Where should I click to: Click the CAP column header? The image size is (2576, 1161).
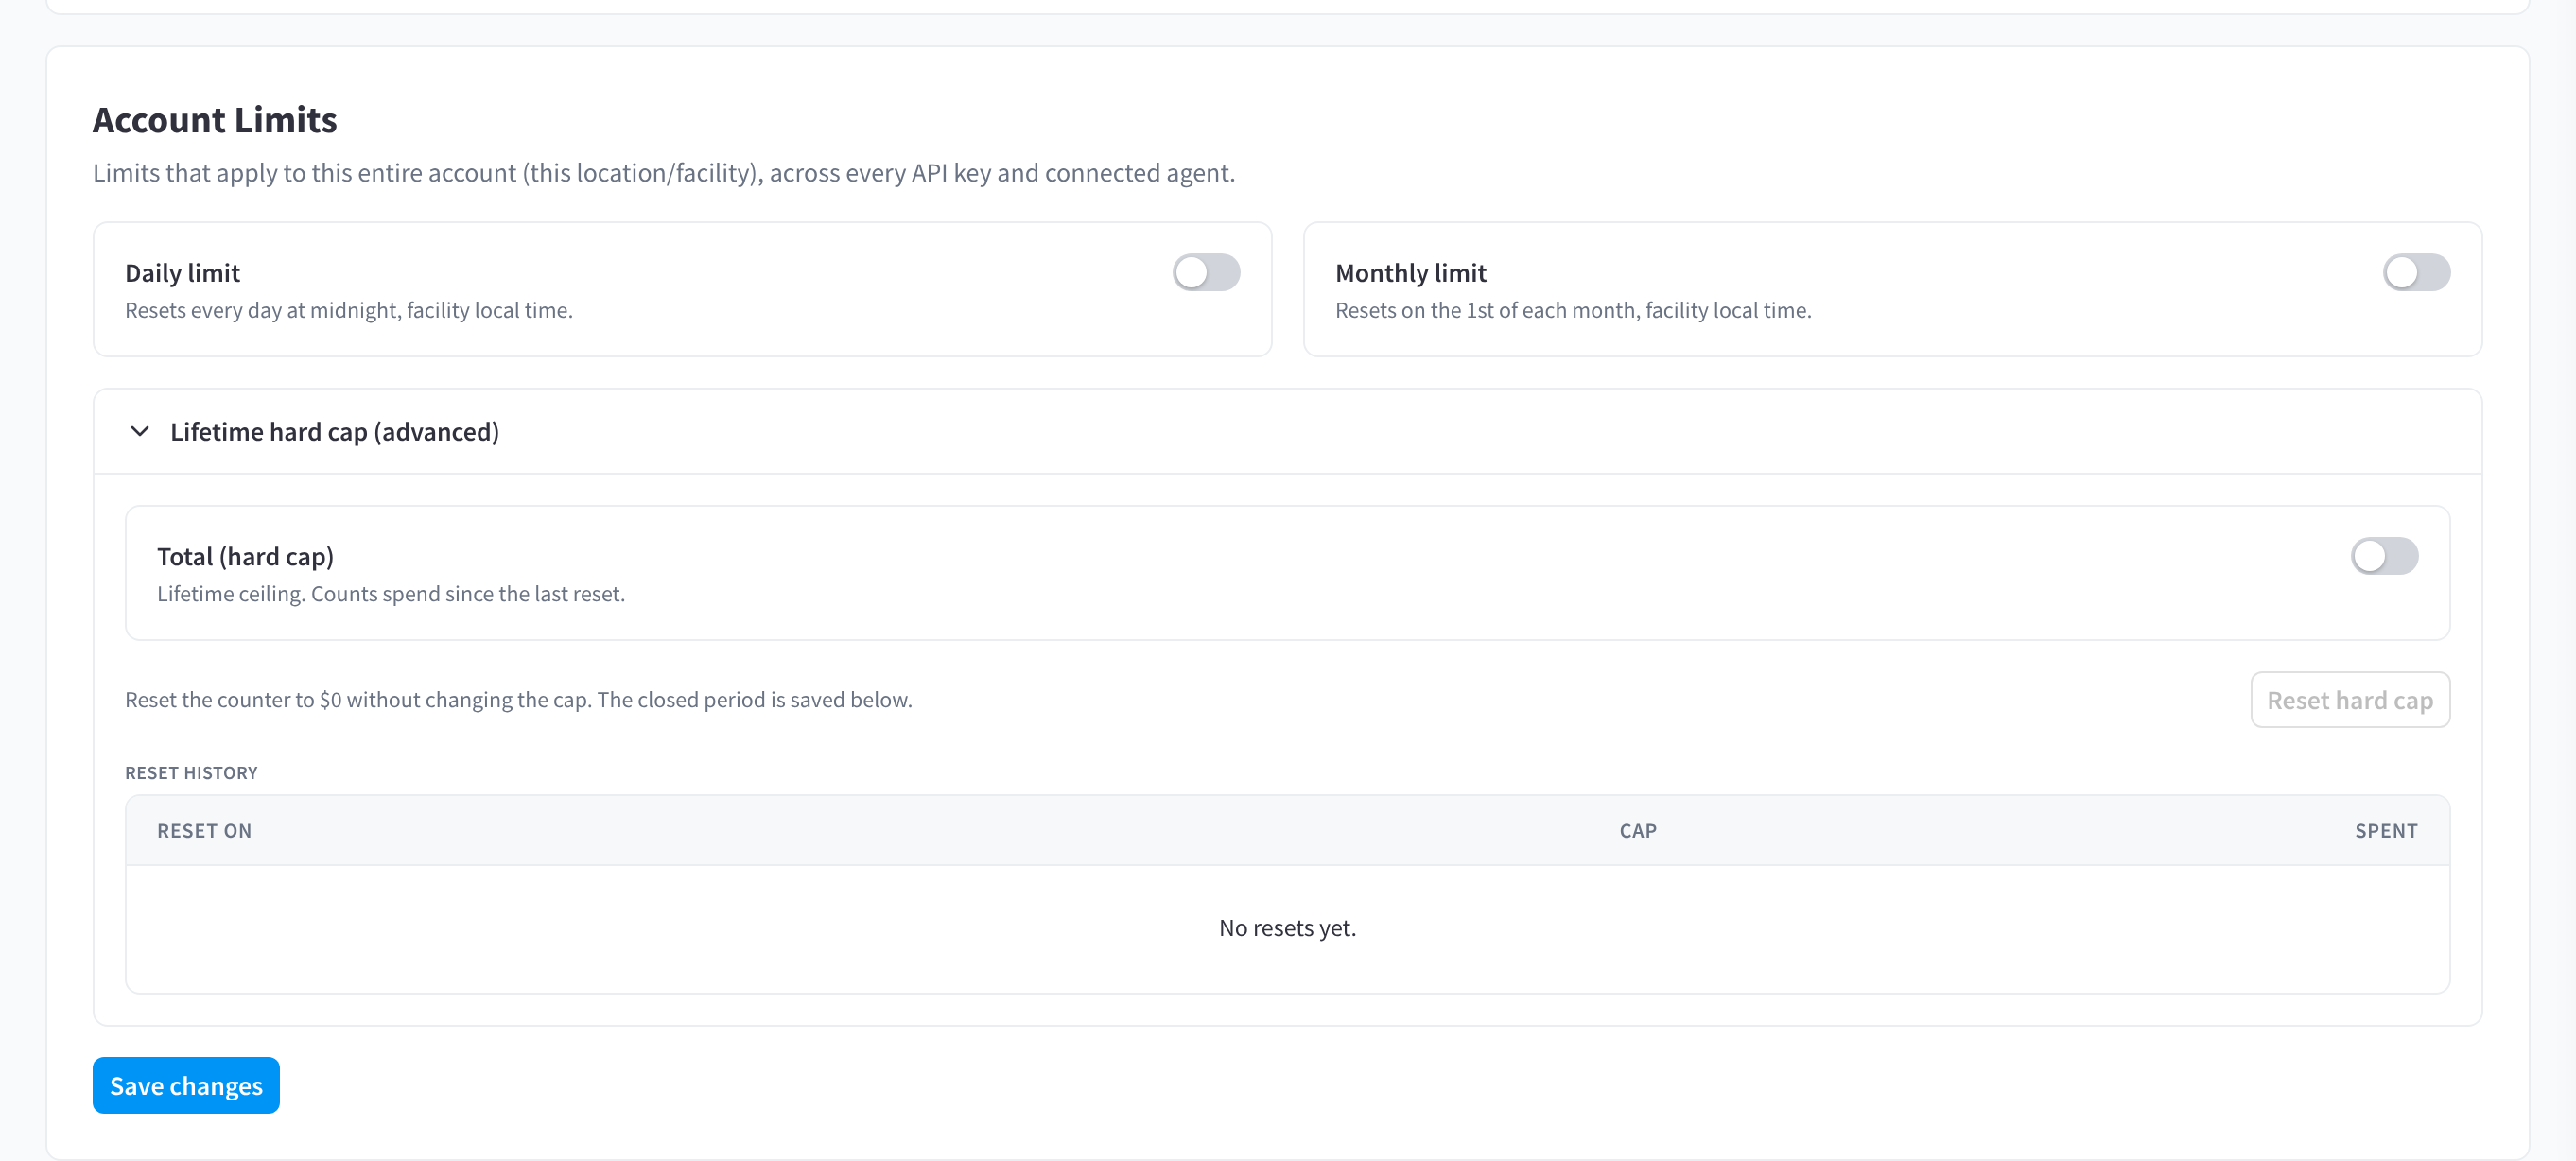(1638, 831)
